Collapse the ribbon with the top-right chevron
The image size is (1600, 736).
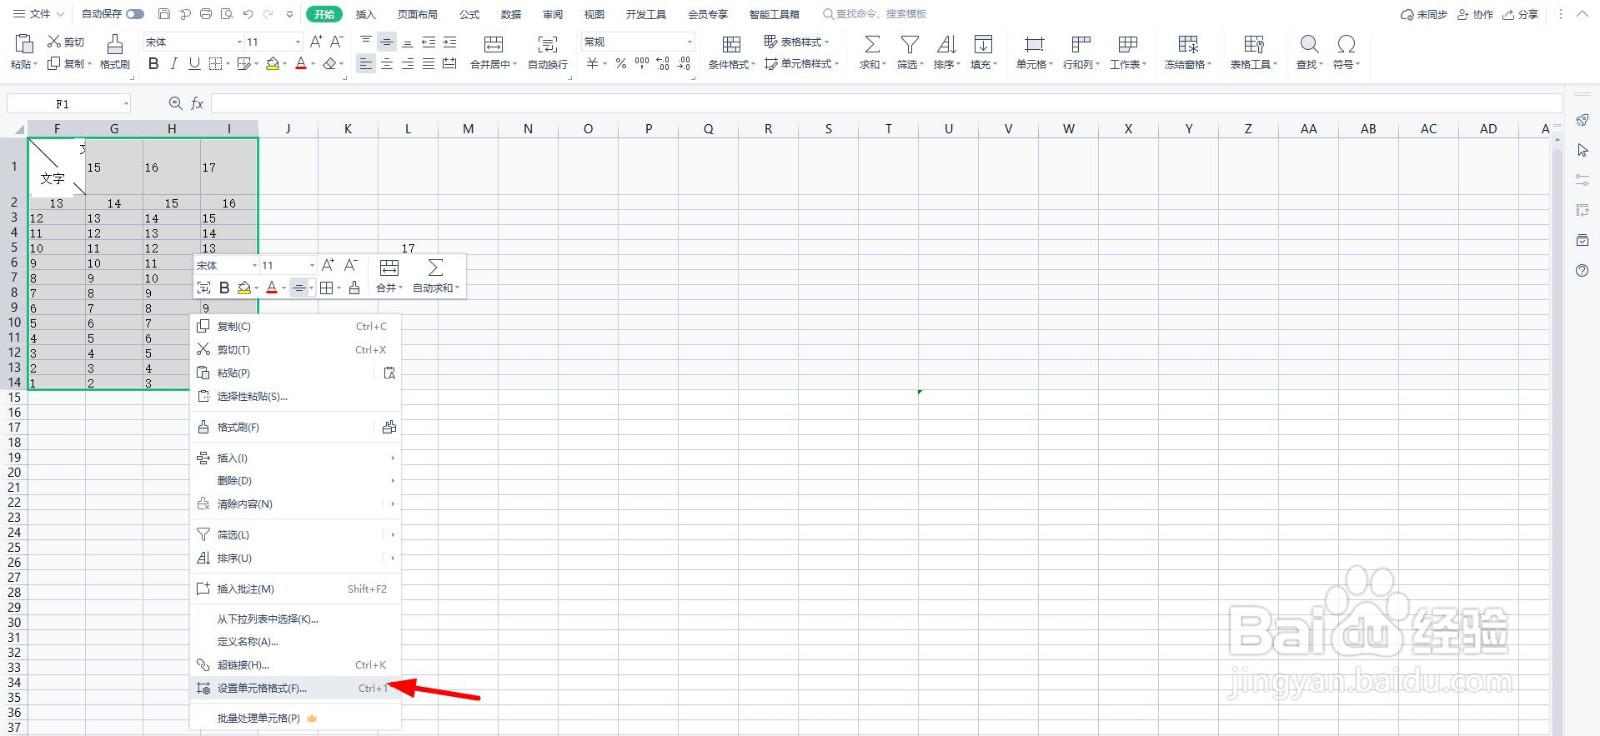pyautogui.click(x=1582, y=14)
